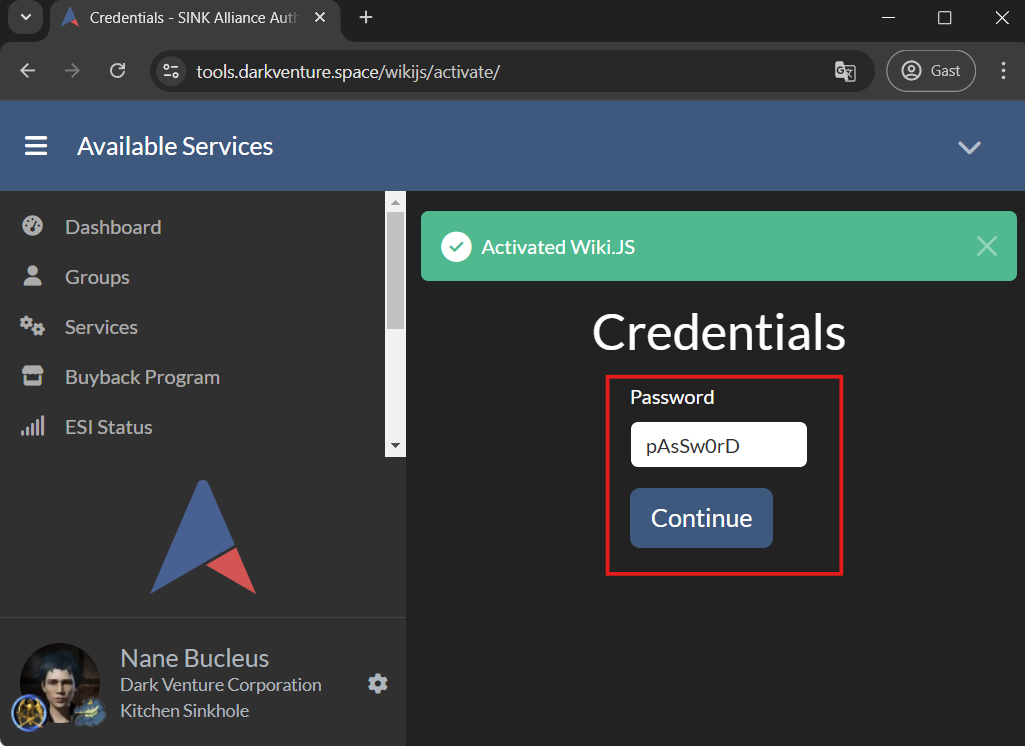Expand the header chevron dropdown
Viewport: 1025px width, 746px height.
click(x=968, y=147)
